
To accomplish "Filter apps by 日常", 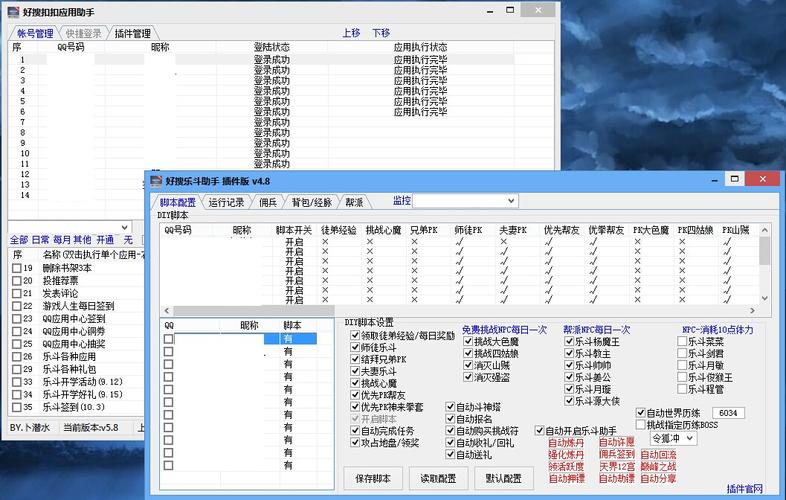I will (x=41, y=240).
